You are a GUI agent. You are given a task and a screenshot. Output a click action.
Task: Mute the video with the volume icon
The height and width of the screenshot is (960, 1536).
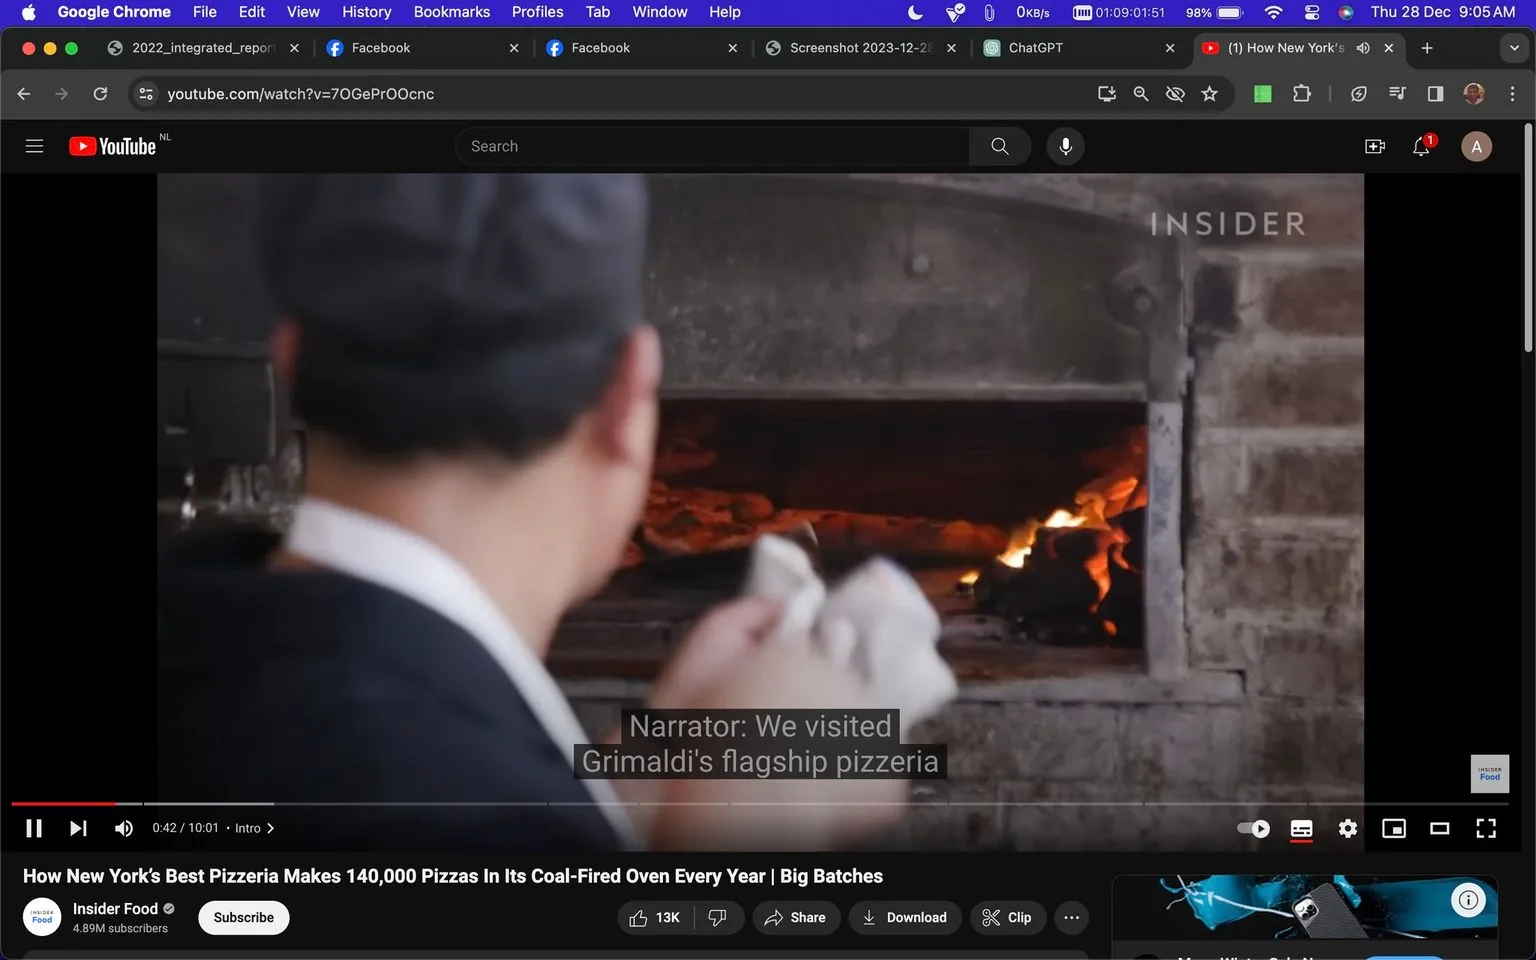coord(122,828)
